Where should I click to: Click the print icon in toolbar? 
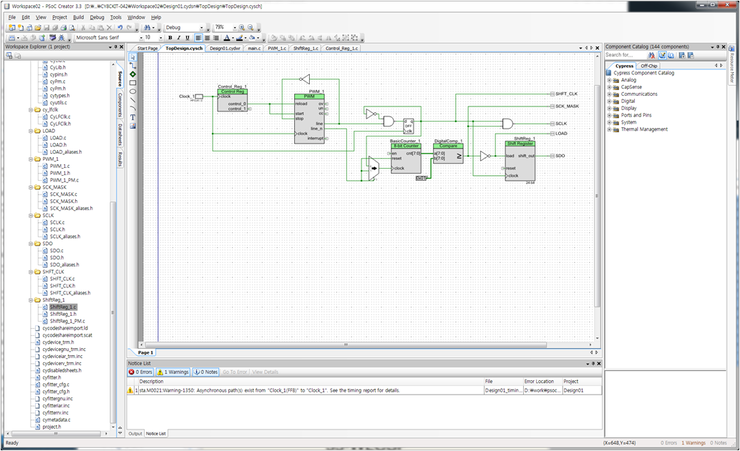coord(64,28)
